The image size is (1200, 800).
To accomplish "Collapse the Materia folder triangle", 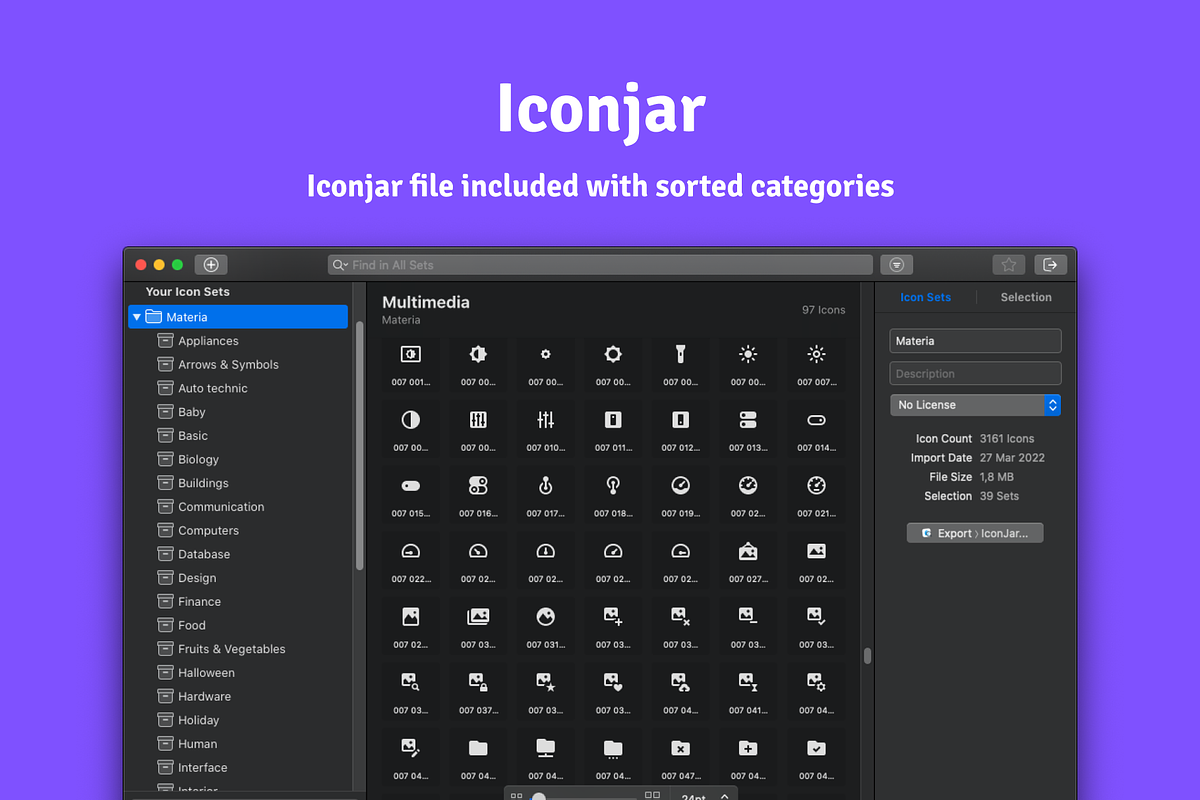I will coord(137,317).
